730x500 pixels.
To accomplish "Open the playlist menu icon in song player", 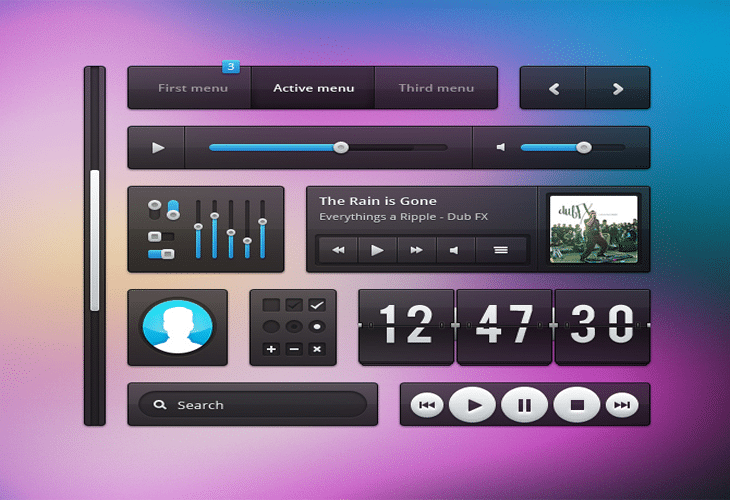I will click(501, 250).
